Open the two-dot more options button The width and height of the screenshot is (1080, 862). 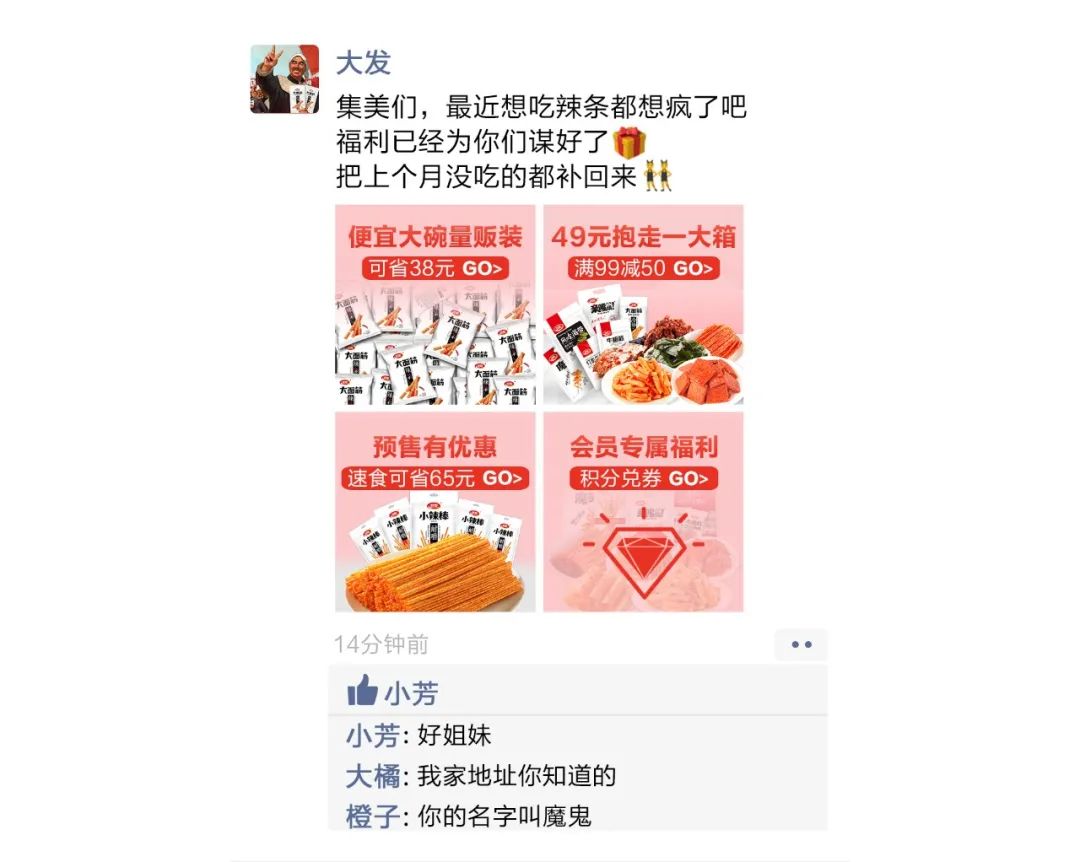tap(801, 645)
